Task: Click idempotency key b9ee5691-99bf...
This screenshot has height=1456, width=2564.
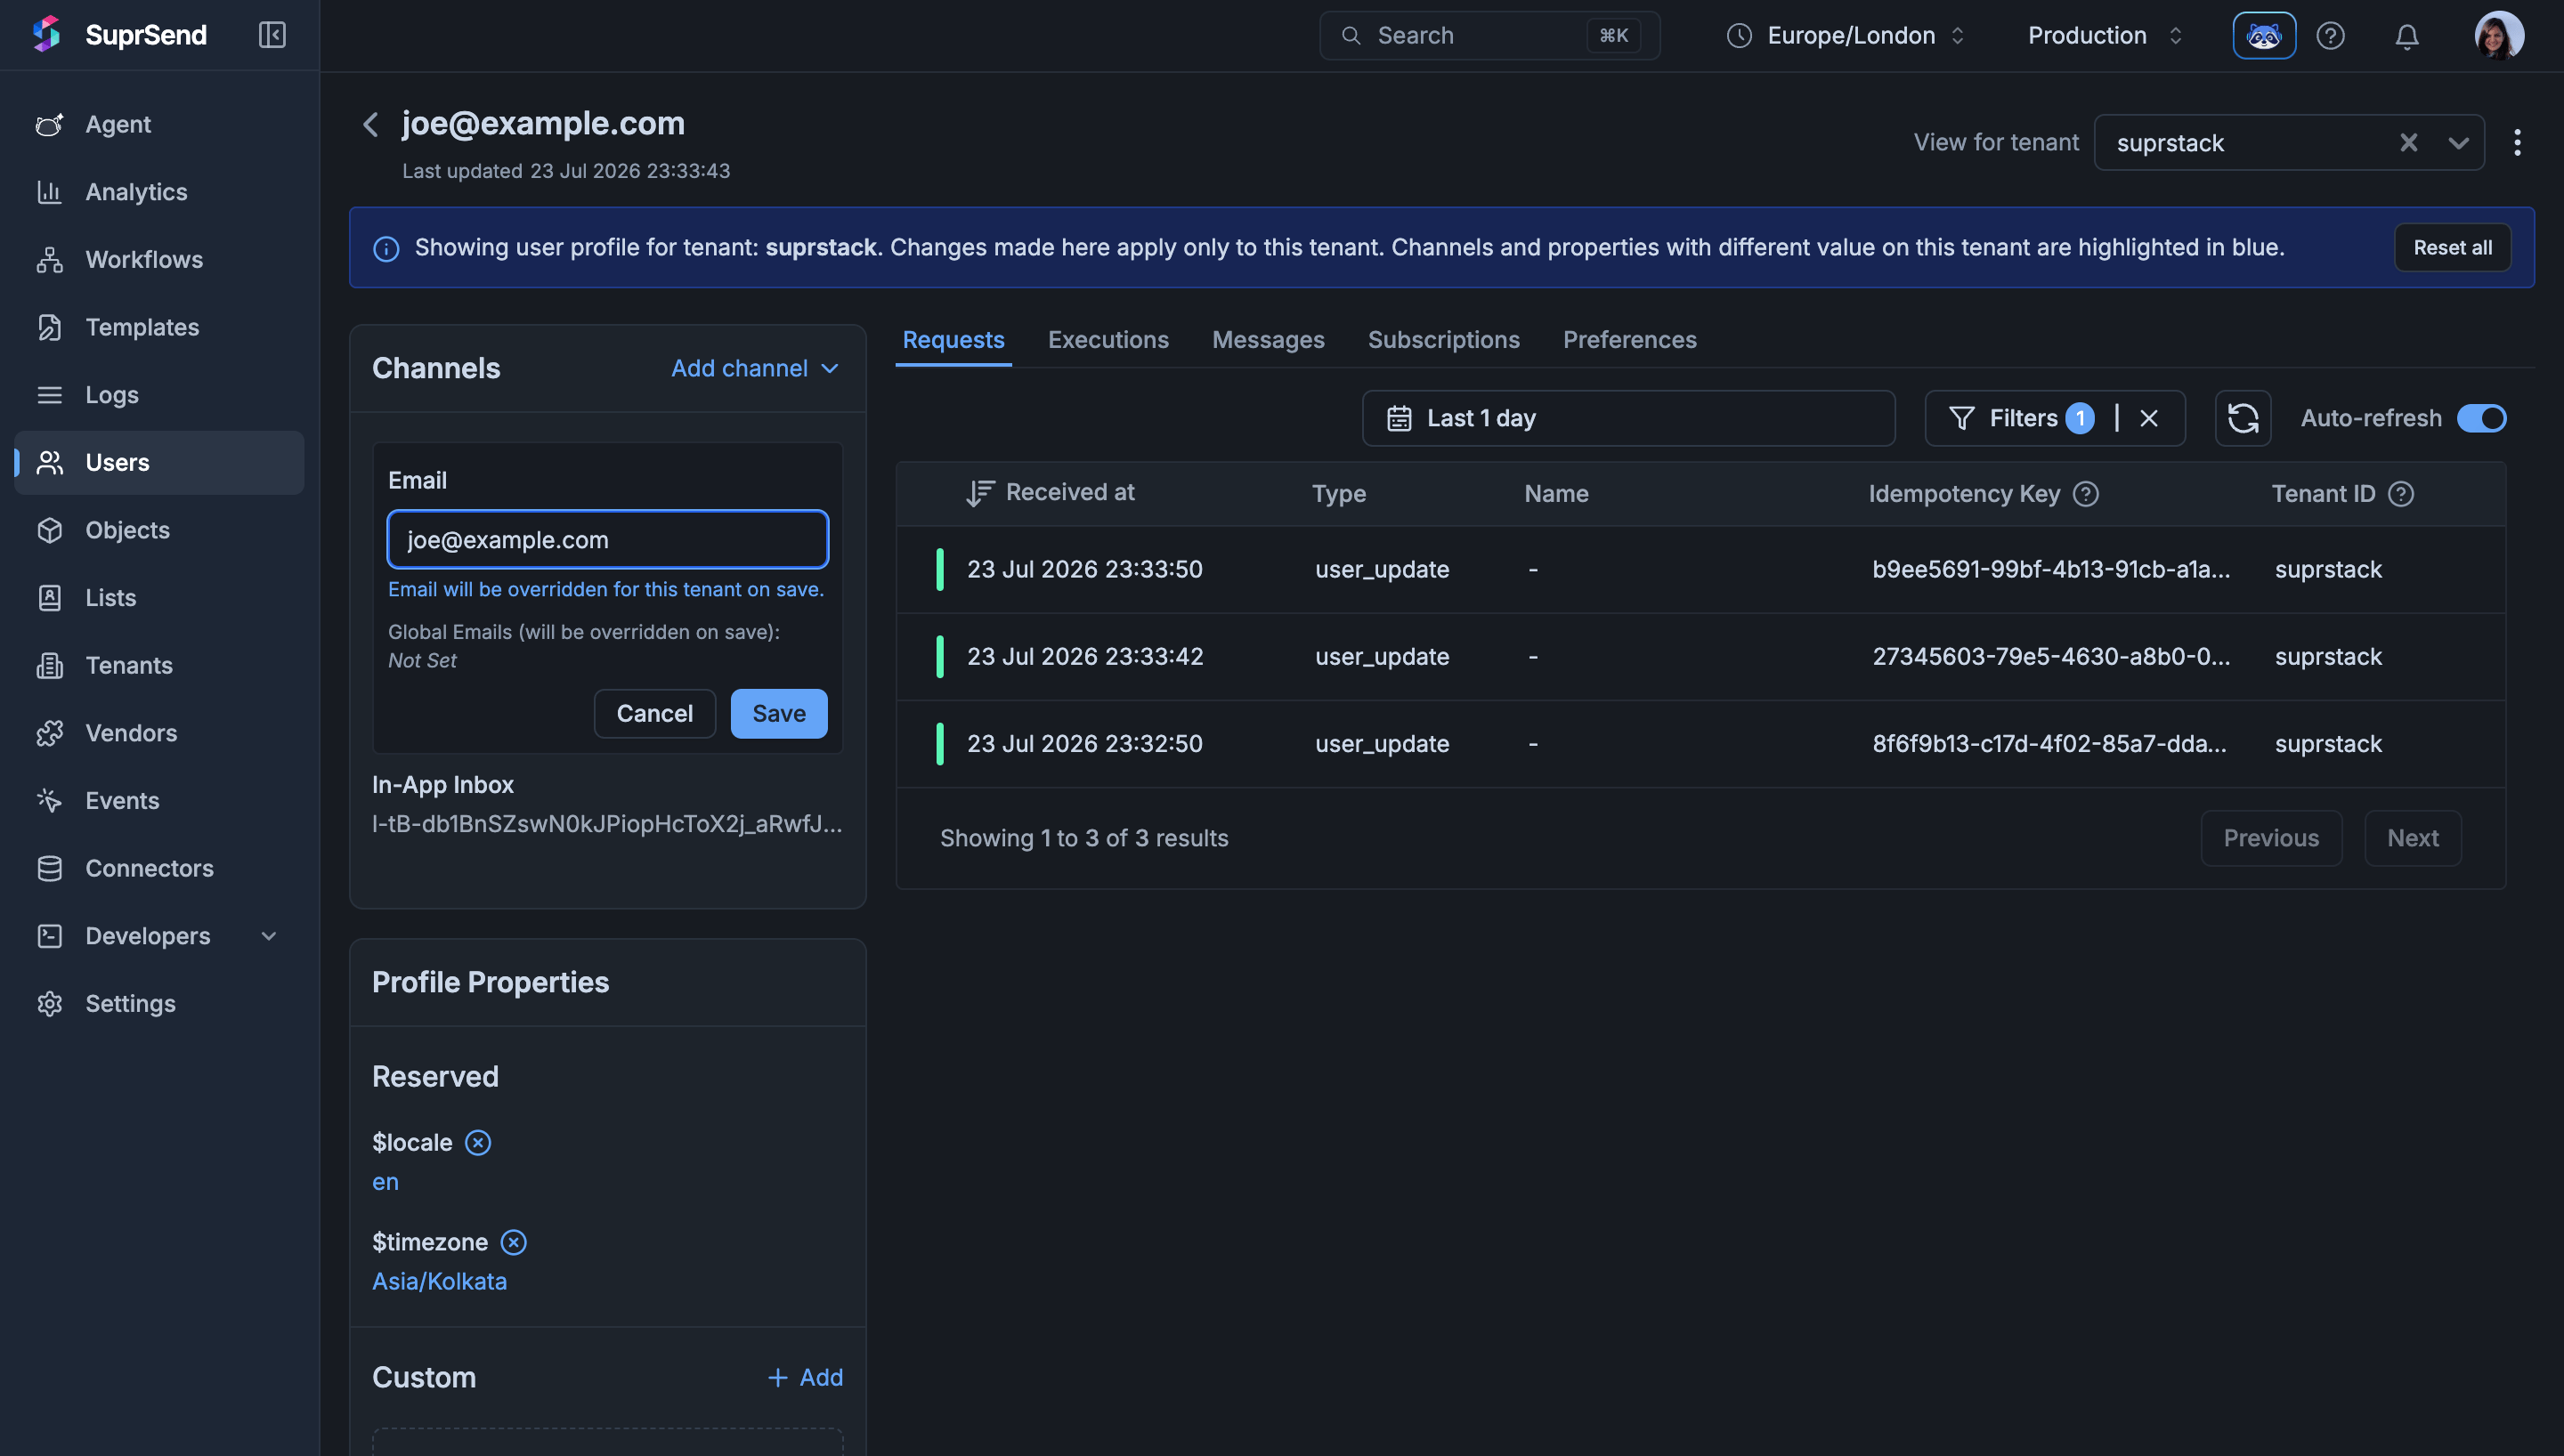Action: (2051, 570)
